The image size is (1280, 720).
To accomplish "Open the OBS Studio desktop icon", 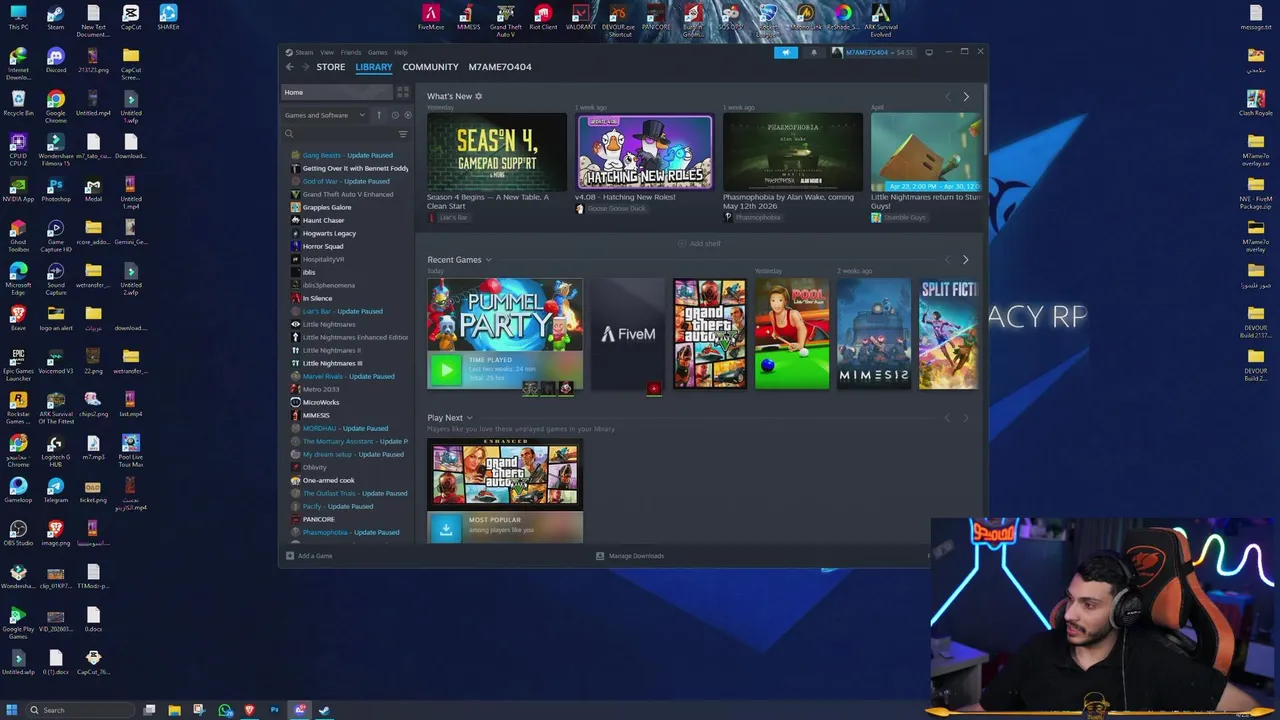I will click(x=18, y=532).
